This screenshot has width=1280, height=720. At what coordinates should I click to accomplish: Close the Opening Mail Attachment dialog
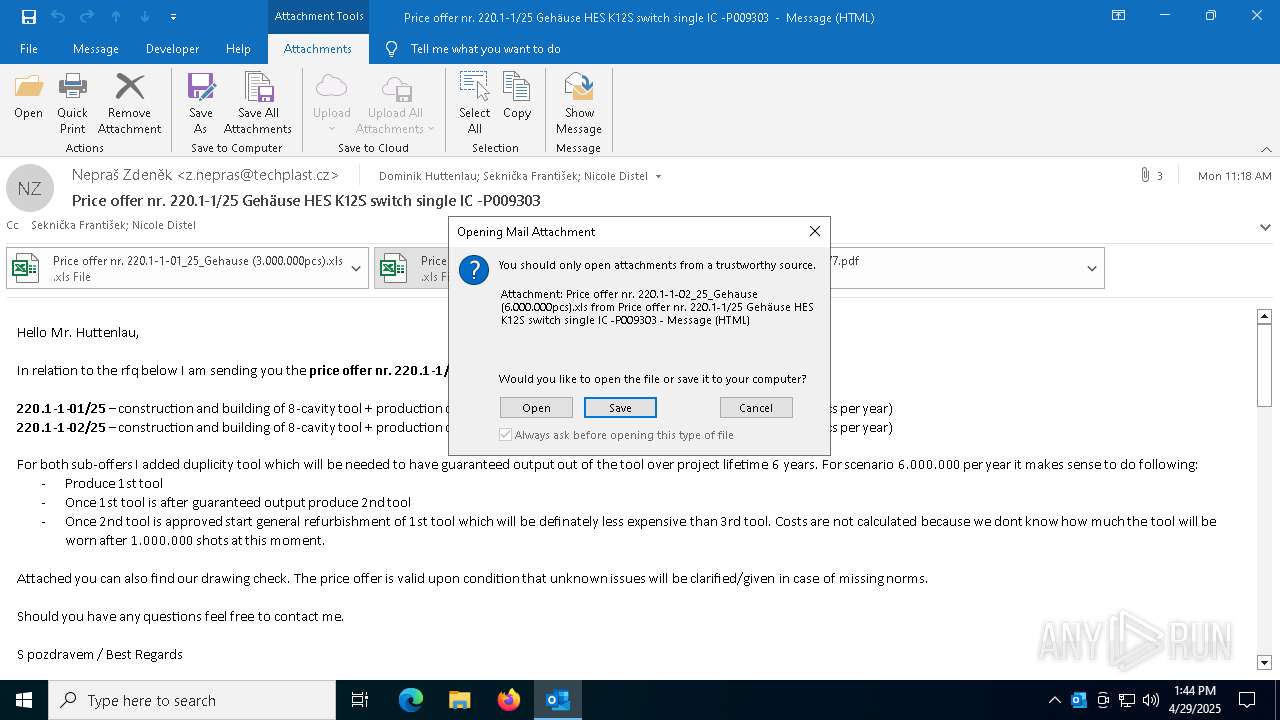(x=814, y=231)
